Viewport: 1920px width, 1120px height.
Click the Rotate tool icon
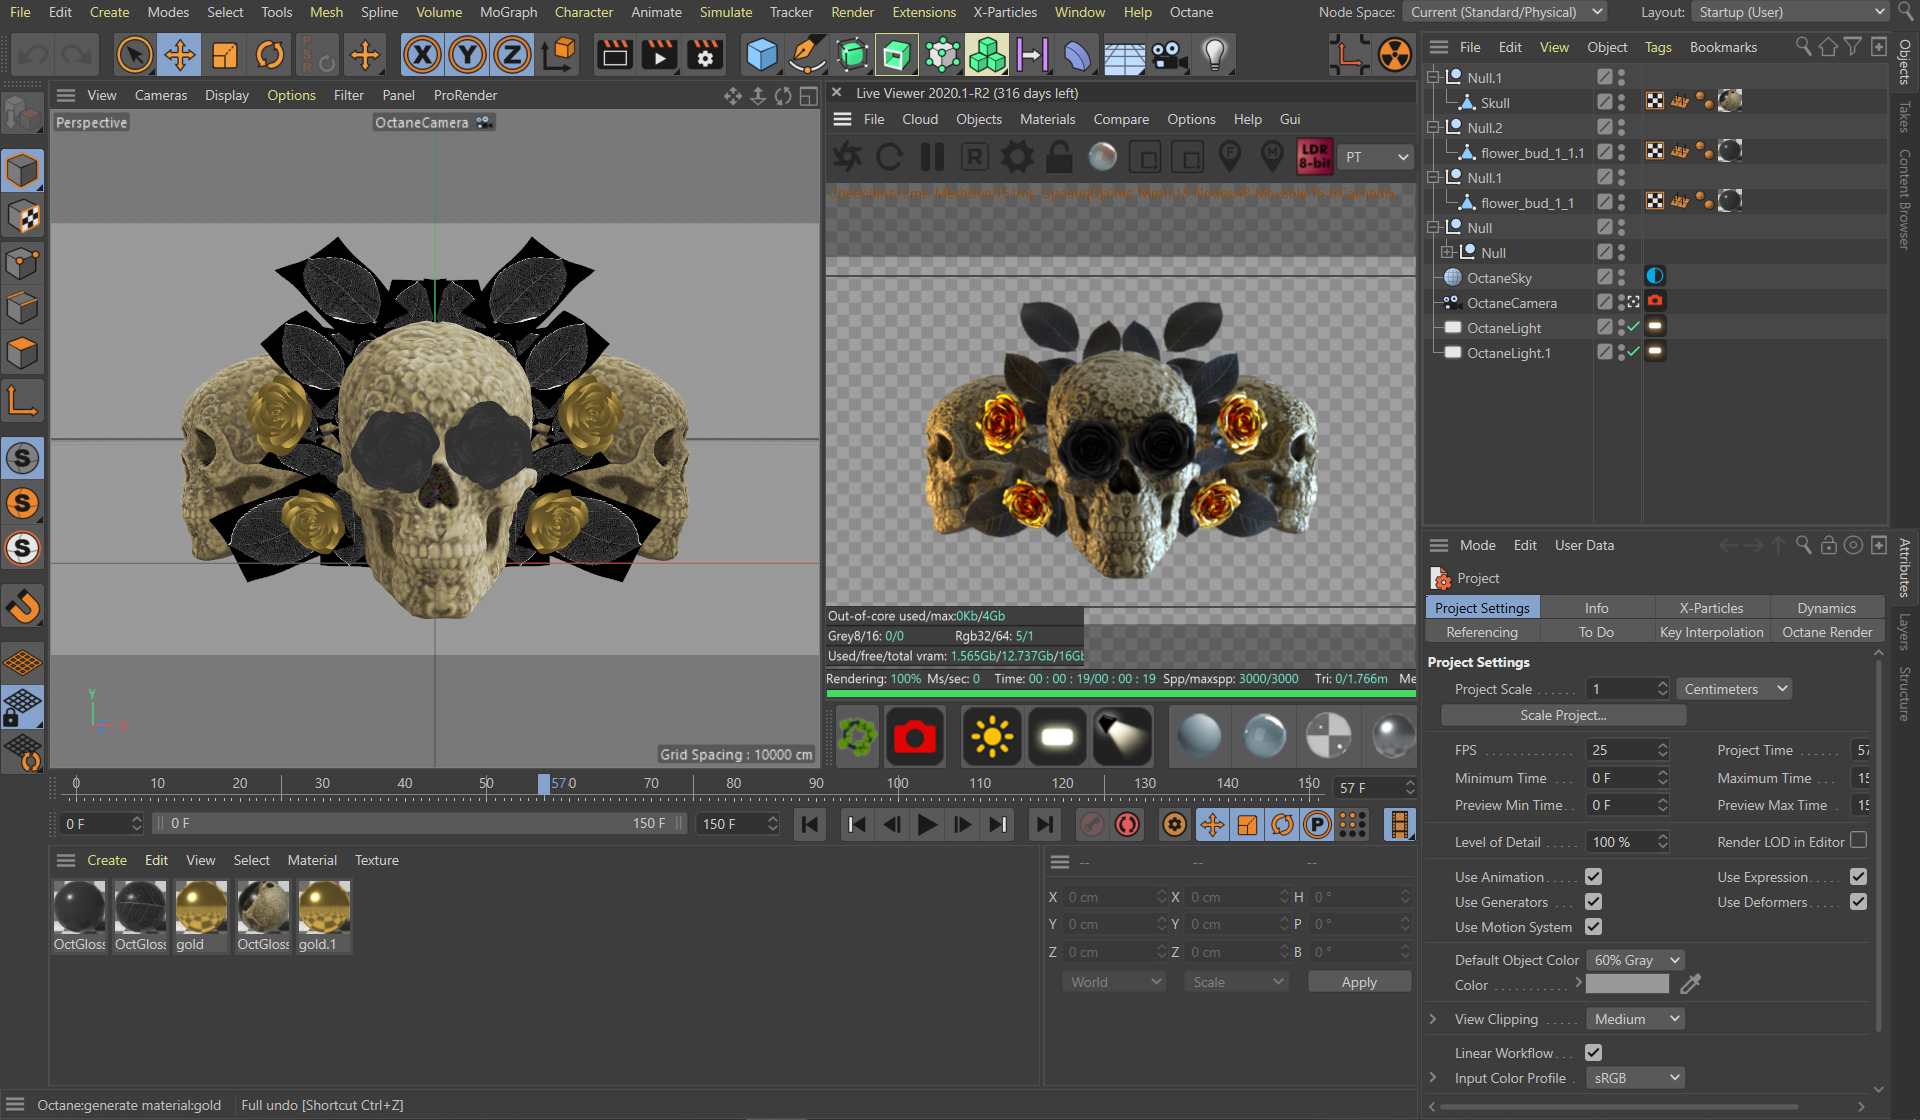click(270, 55)
